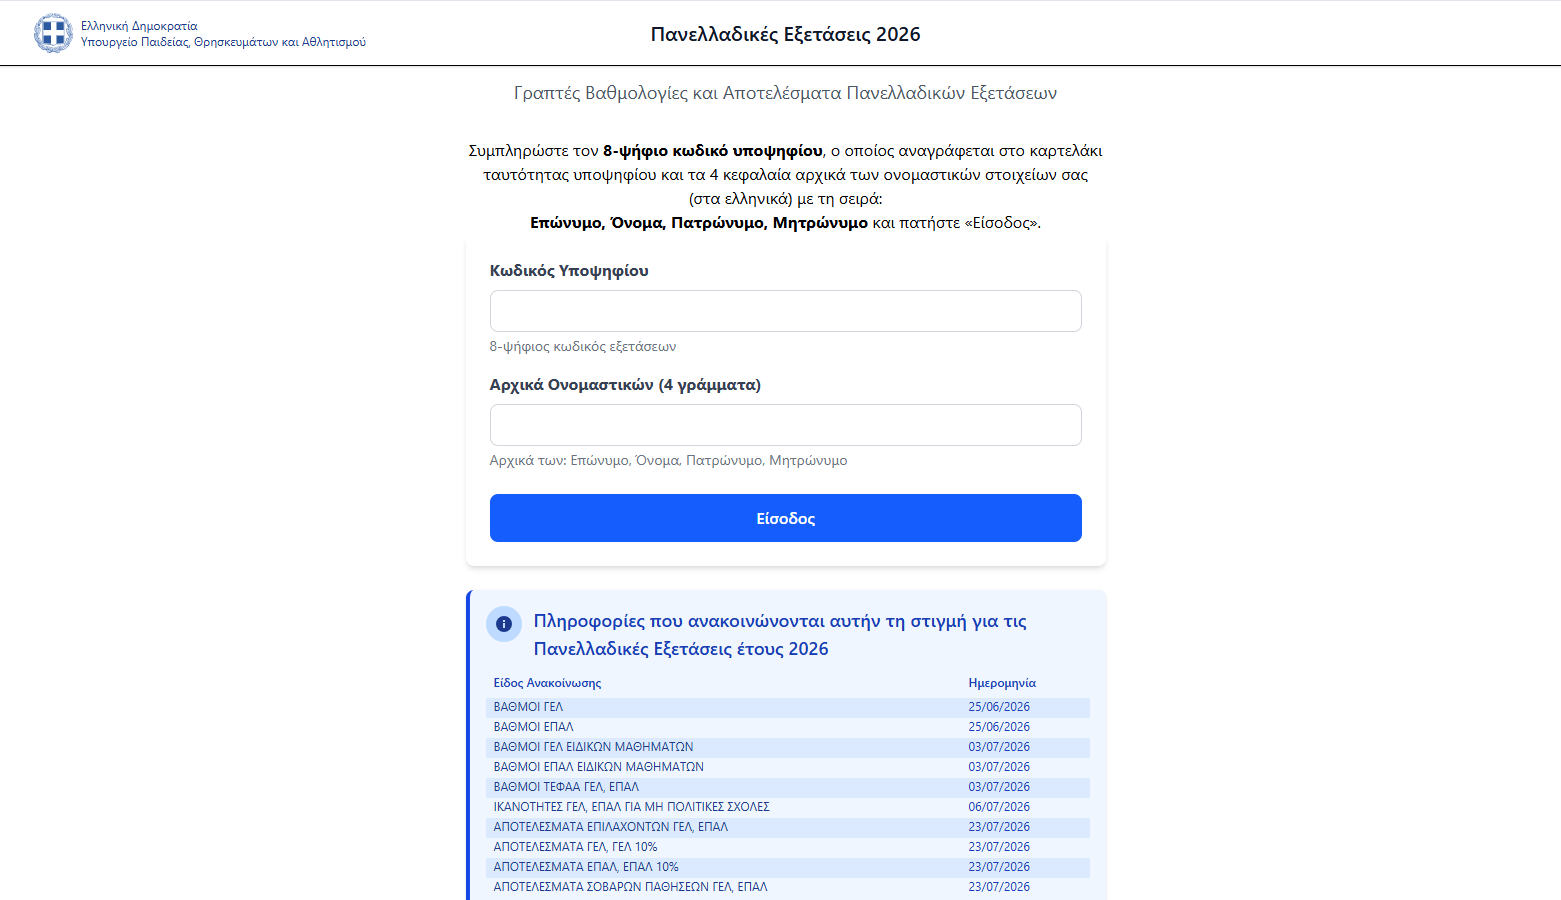Focus the Κωδικός Υποψηφίου input field
The width and height of the screenshot is (1561, 900).
click(786, 311)
